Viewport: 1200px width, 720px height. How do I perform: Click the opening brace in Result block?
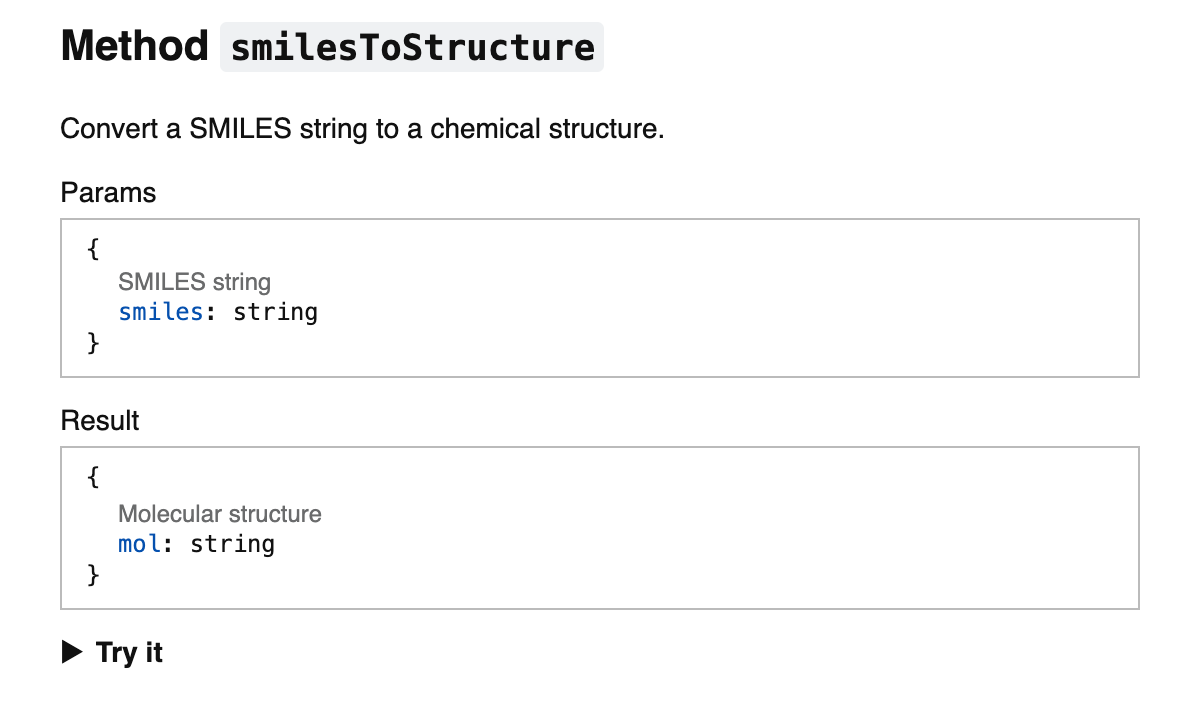[92, 477]
